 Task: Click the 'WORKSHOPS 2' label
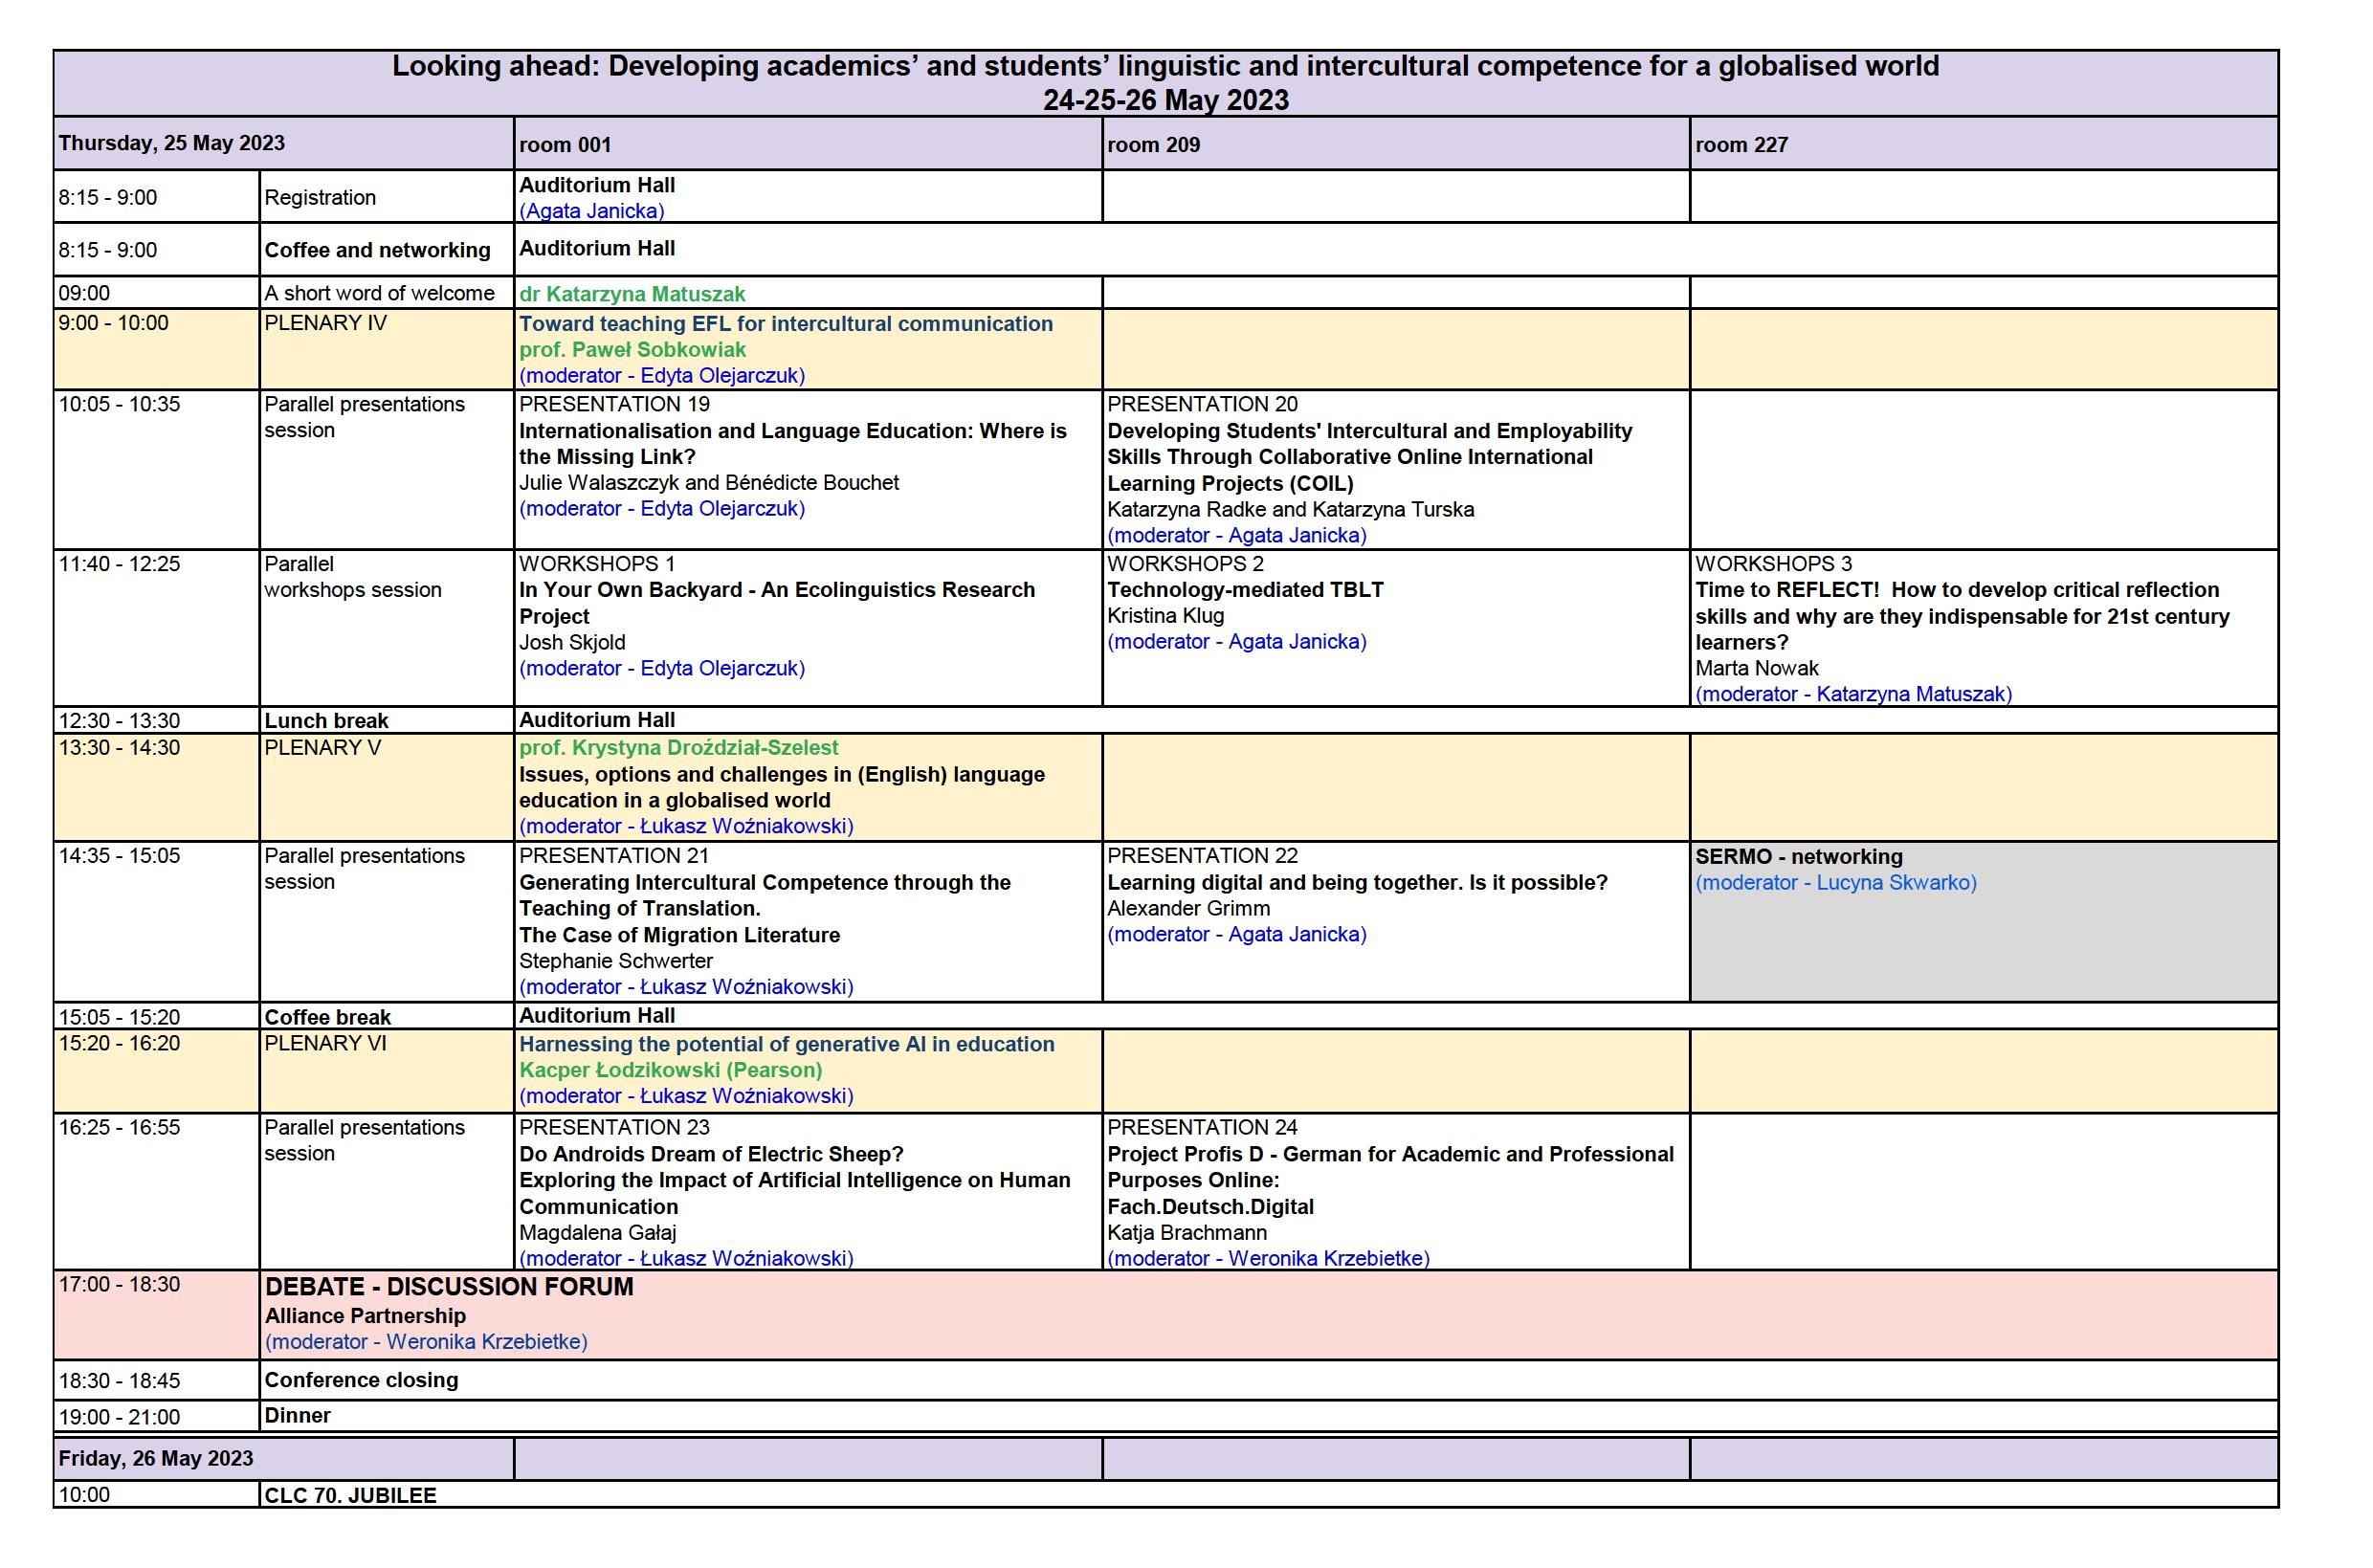tap(1185, 564)
